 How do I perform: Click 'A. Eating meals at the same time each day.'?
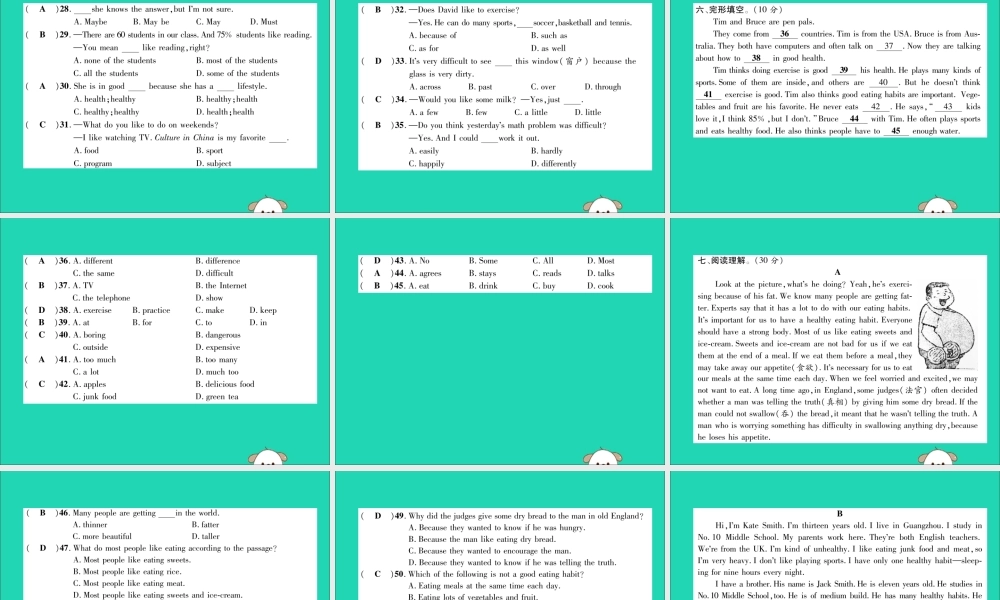(484, 586)
